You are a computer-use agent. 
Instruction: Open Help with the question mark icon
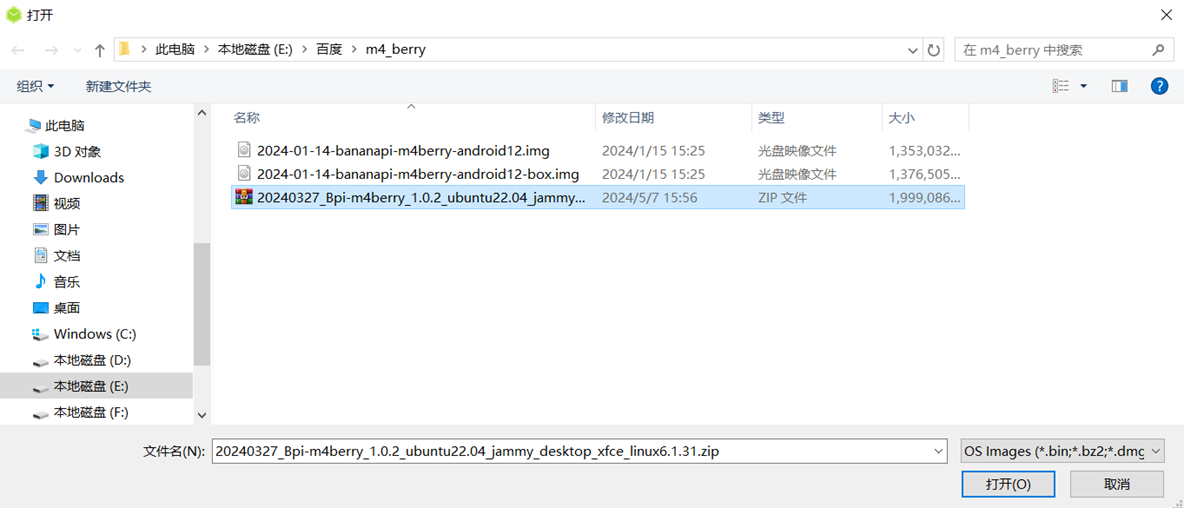pyautogui.click(x=1159, y=86)
